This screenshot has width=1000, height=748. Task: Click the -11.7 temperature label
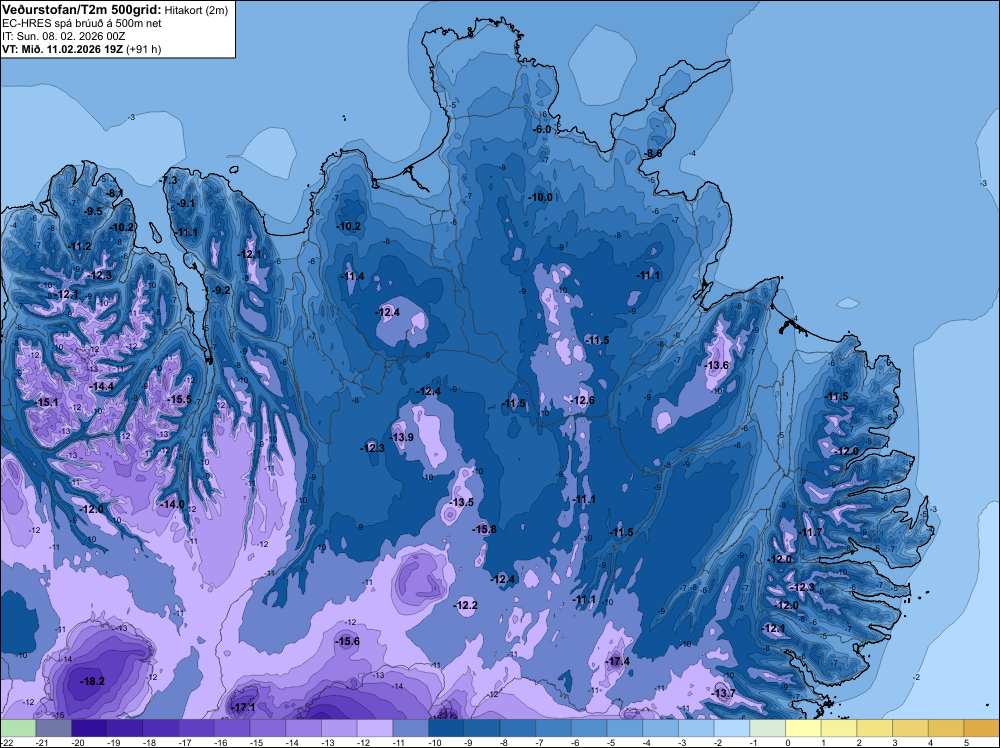point(810,532)
